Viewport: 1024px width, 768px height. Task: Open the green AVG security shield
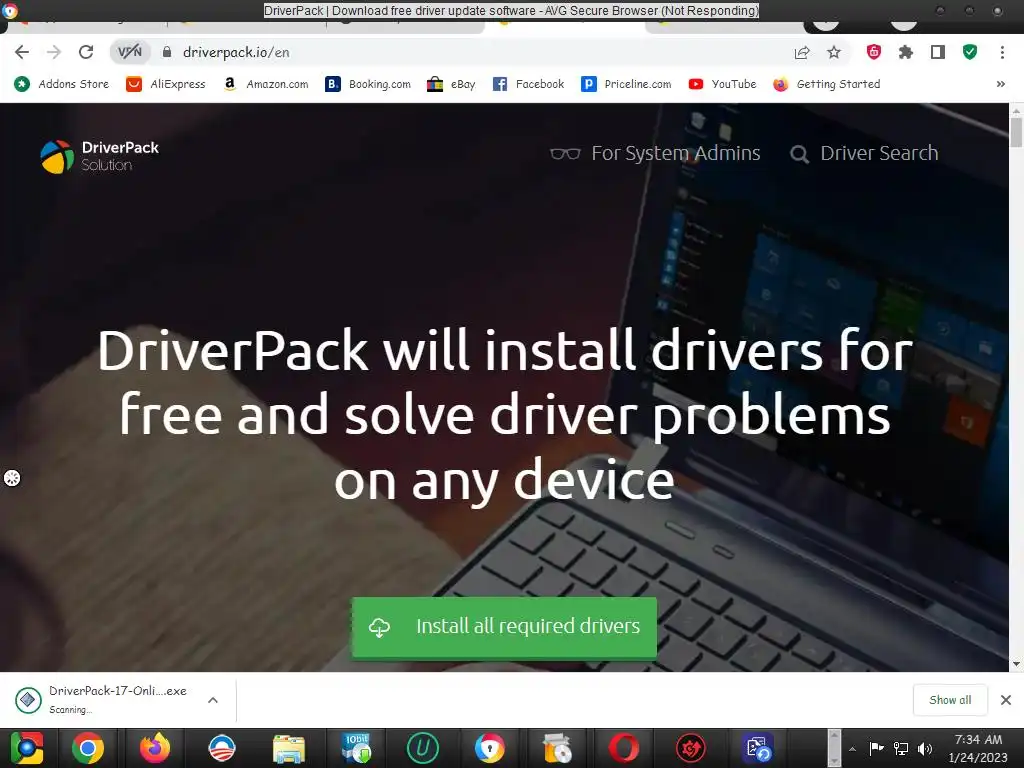click(970, 52)
